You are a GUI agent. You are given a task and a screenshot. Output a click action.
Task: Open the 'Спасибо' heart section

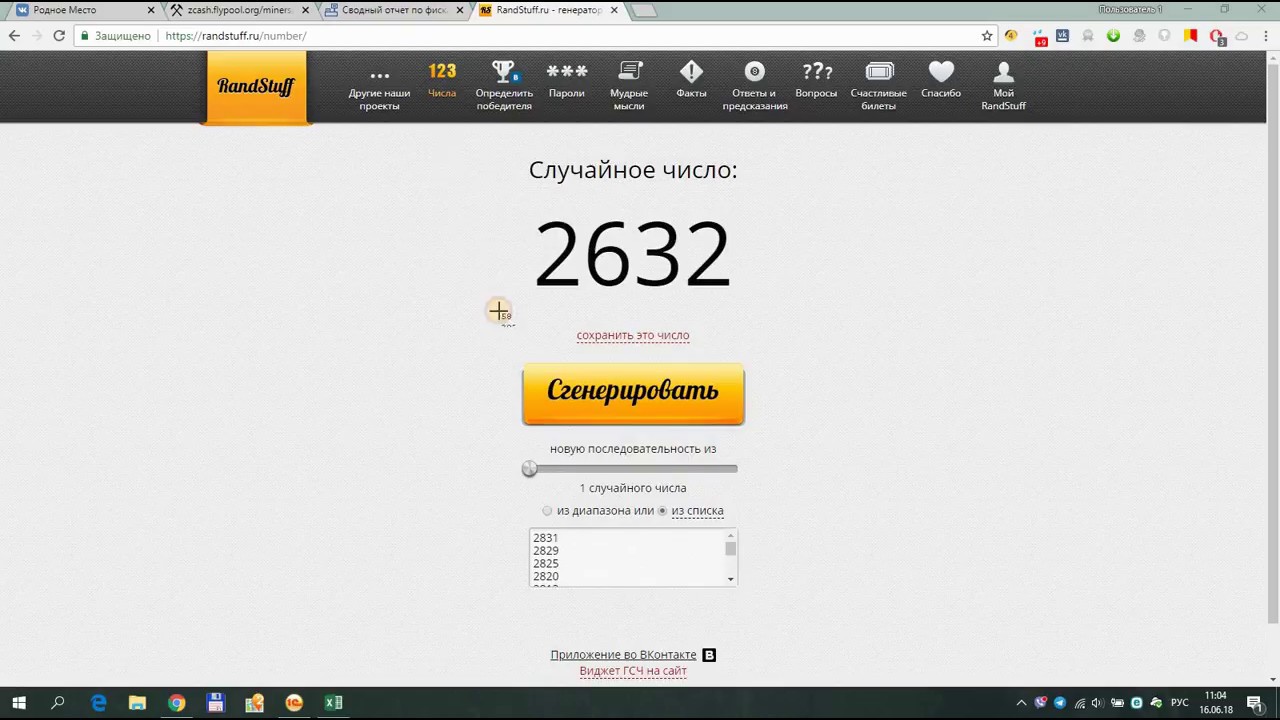point(941,80)
